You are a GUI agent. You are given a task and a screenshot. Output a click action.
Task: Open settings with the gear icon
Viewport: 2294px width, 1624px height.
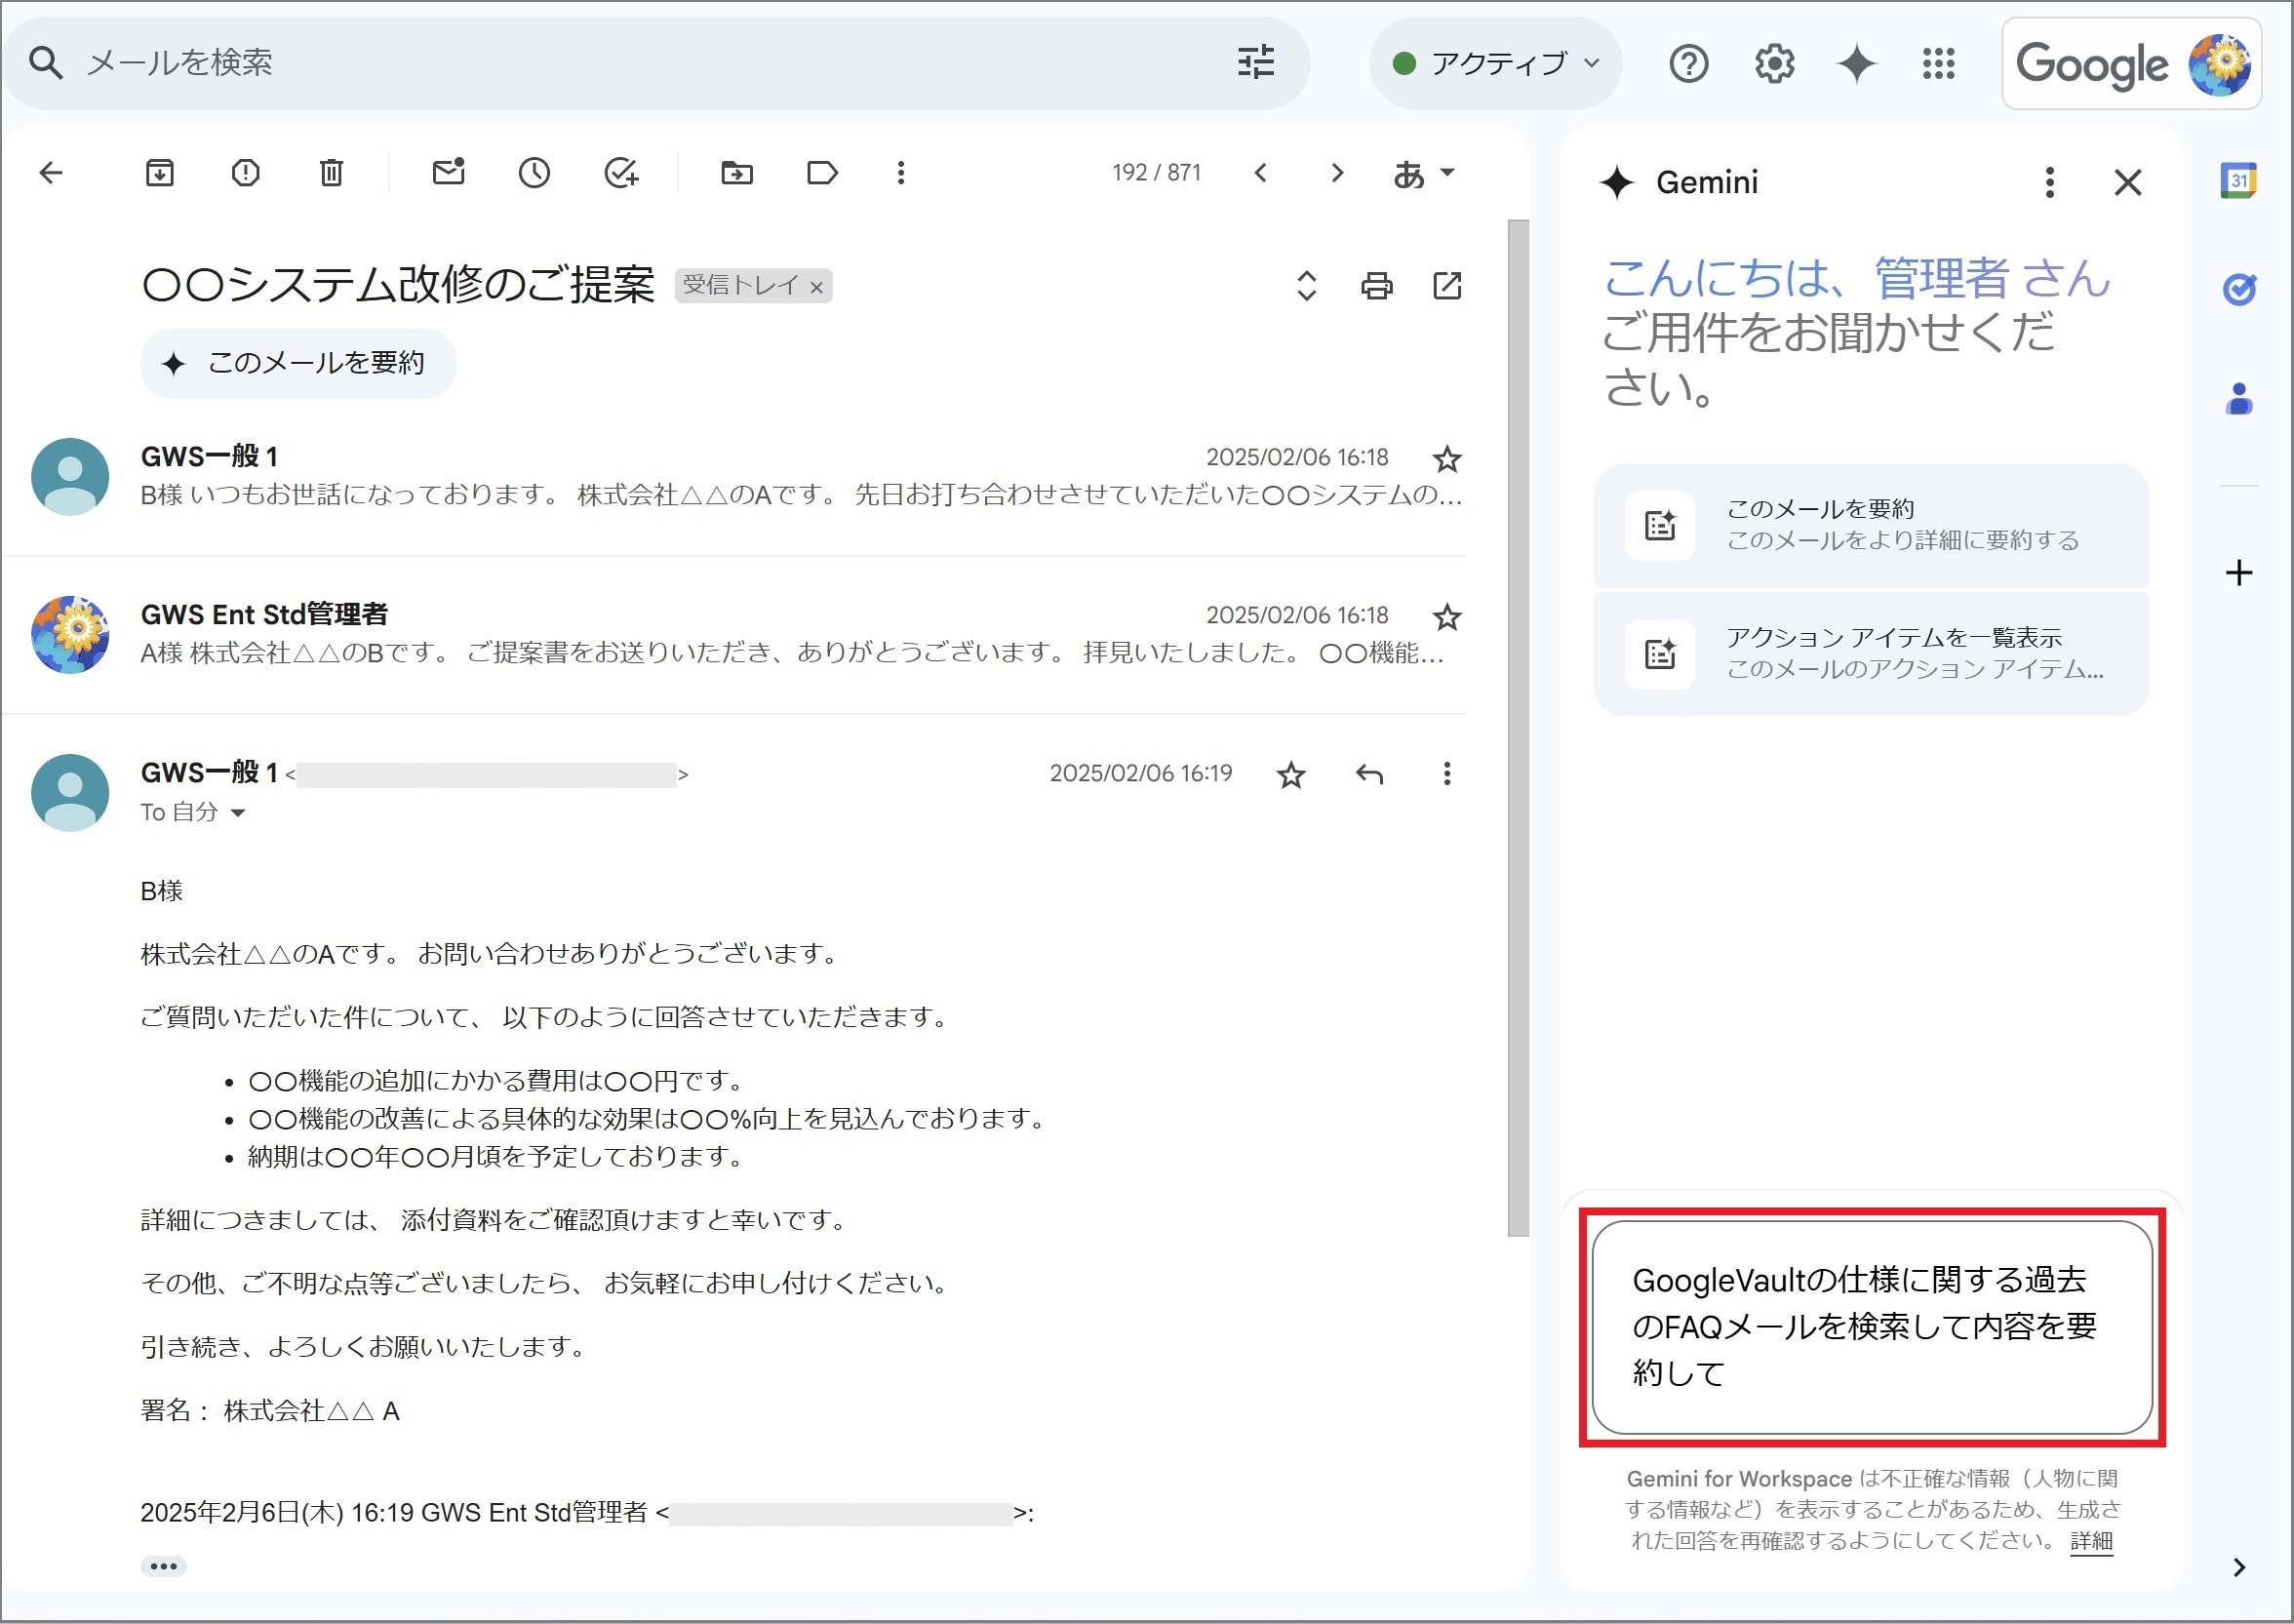click(1774, 64)
